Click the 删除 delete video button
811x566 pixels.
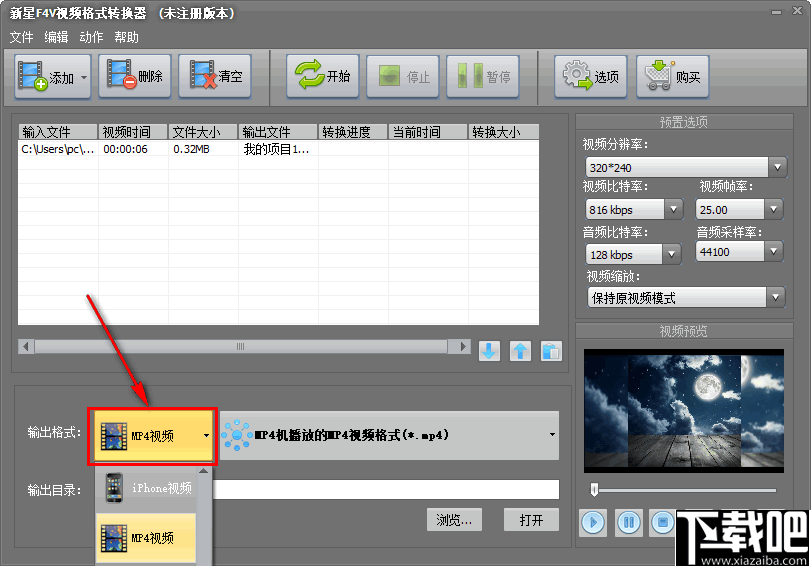click(134, 76)
